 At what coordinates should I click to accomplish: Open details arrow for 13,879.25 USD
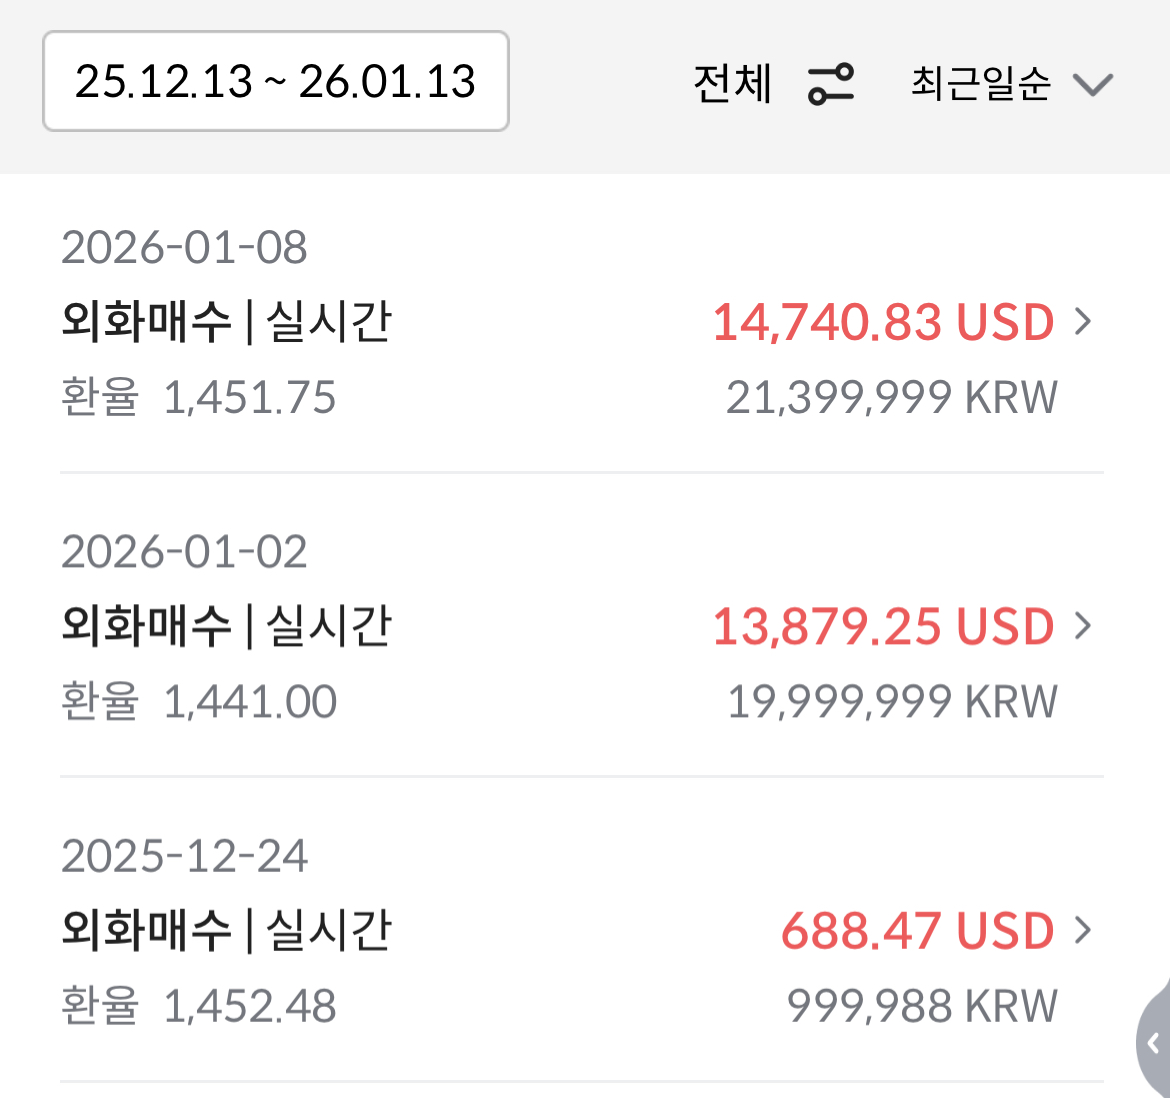(1083, 626)
